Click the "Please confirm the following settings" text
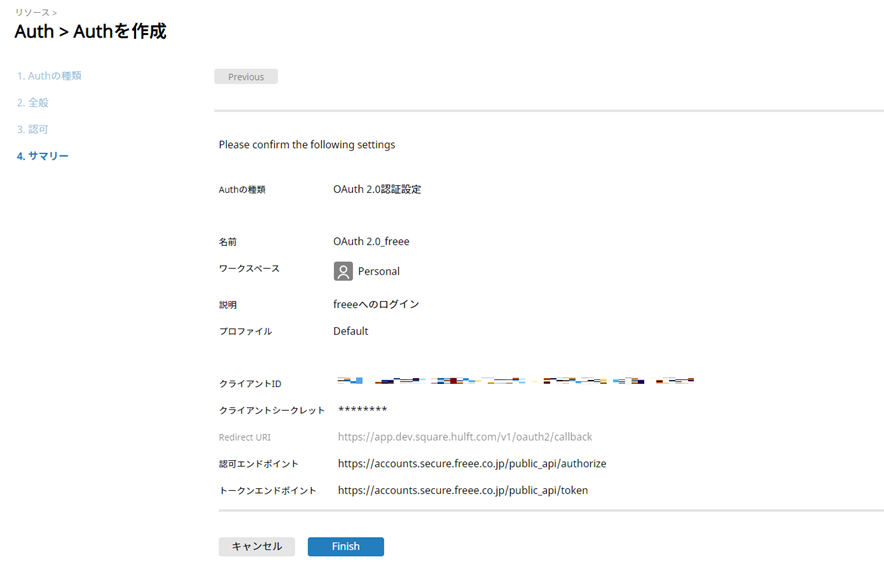Image resolution: width=884 pixels, height=564 pixels. coord(307,145)
